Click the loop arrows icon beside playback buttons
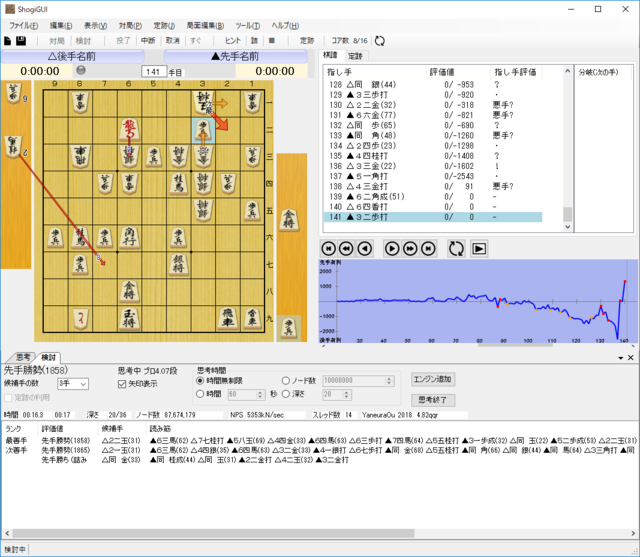This screenshot has height=557, width=640. [x=456, y=249]
